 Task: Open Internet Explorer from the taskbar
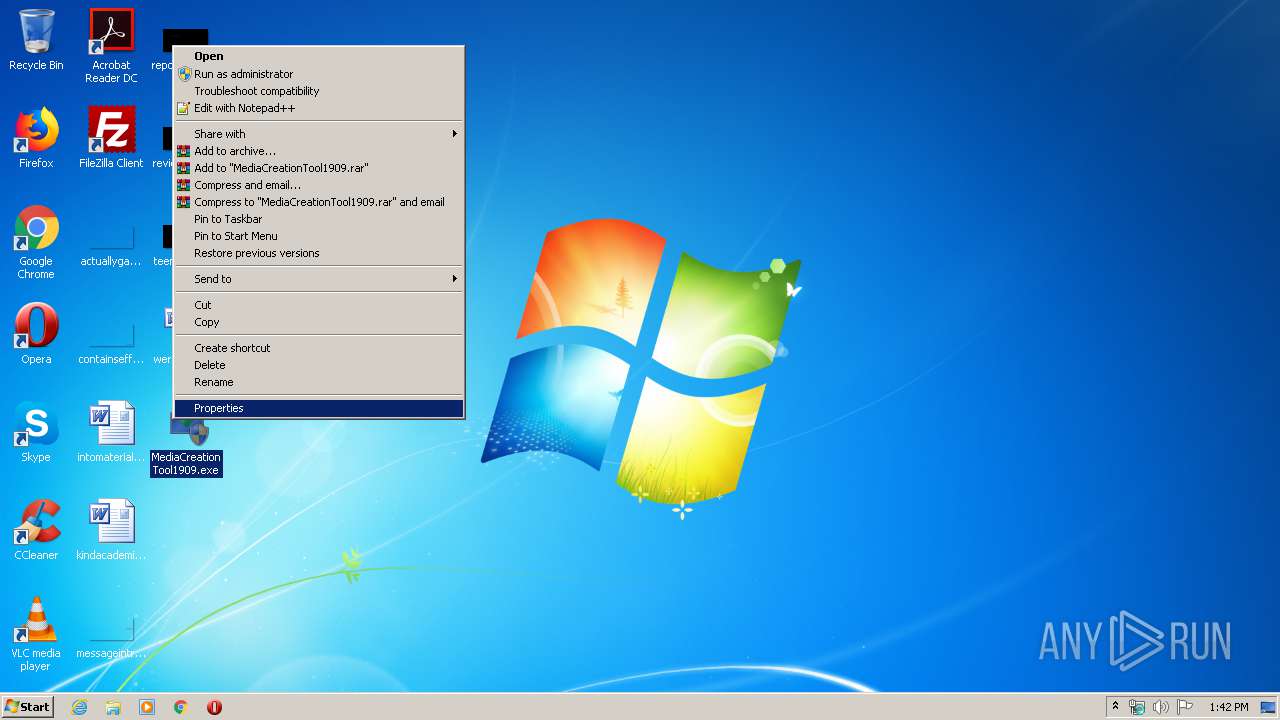coord(79,707)
